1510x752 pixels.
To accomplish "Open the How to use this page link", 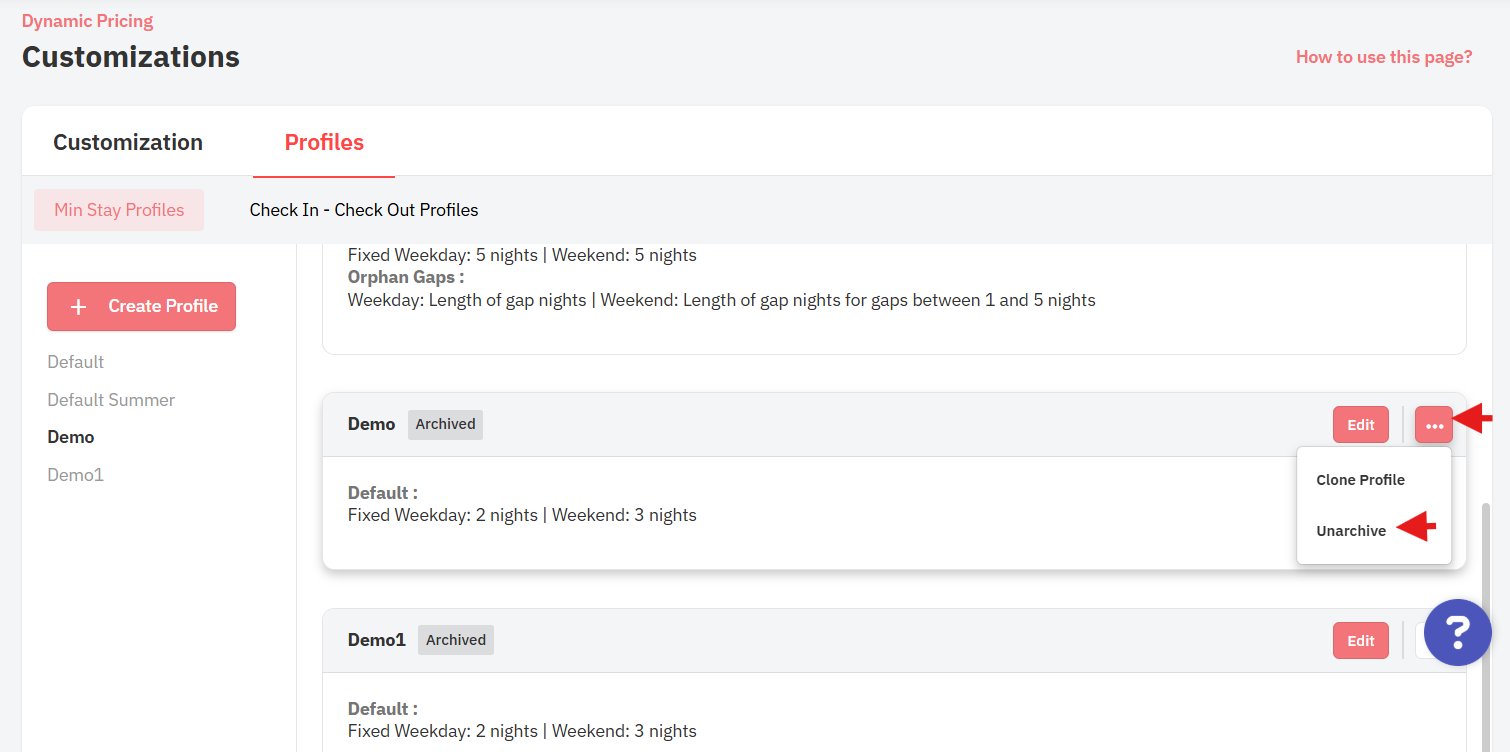I will click(1384, 57).
